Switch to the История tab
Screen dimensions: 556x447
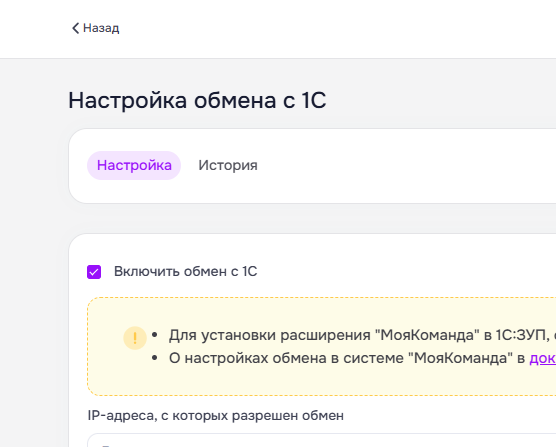click(228, 166)
